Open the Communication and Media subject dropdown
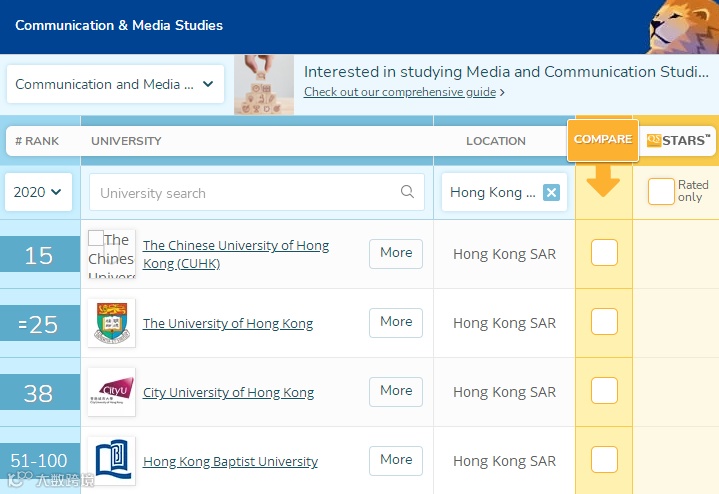The image size is (719, 494). click(x=115, y=84)
